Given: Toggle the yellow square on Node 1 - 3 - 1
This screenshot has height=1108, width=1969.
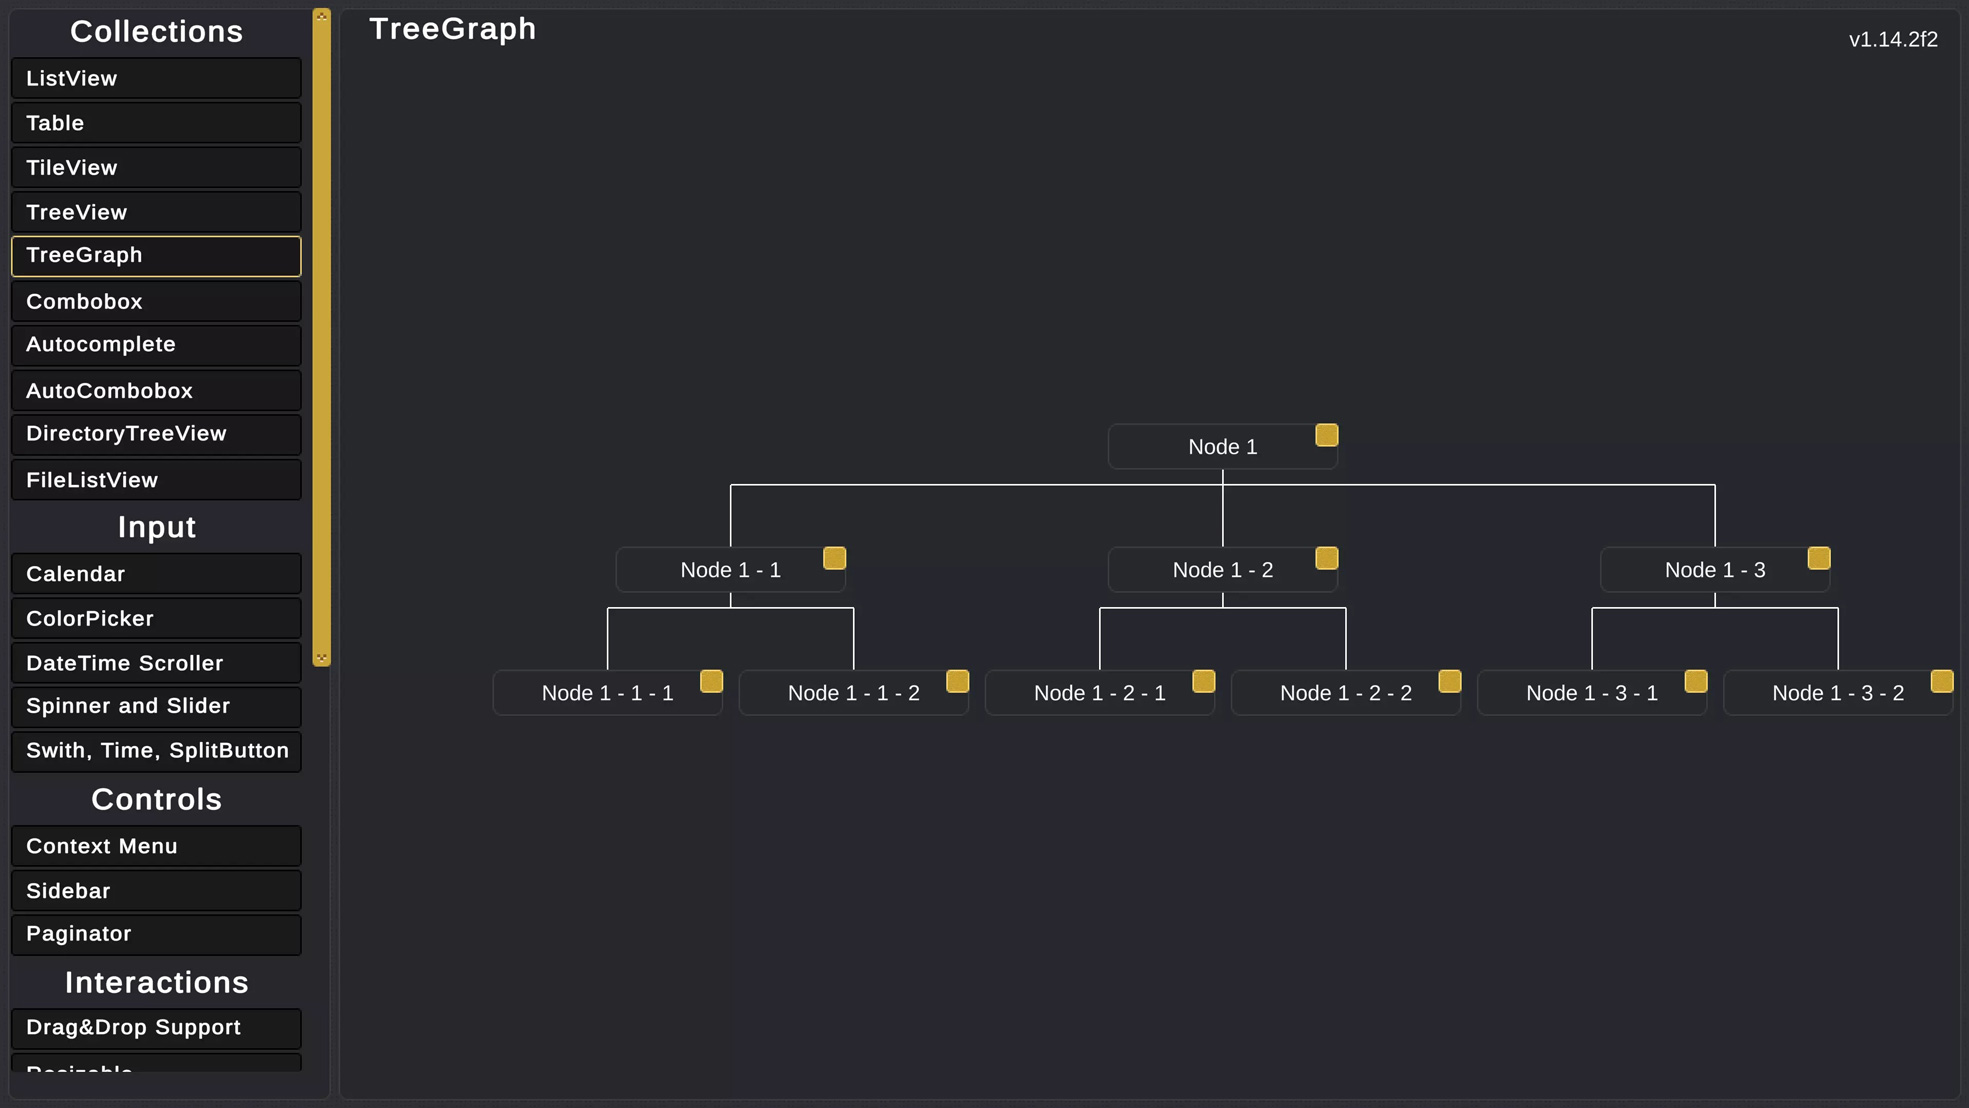Looking at the screenshot, I should click(1695, 681).
